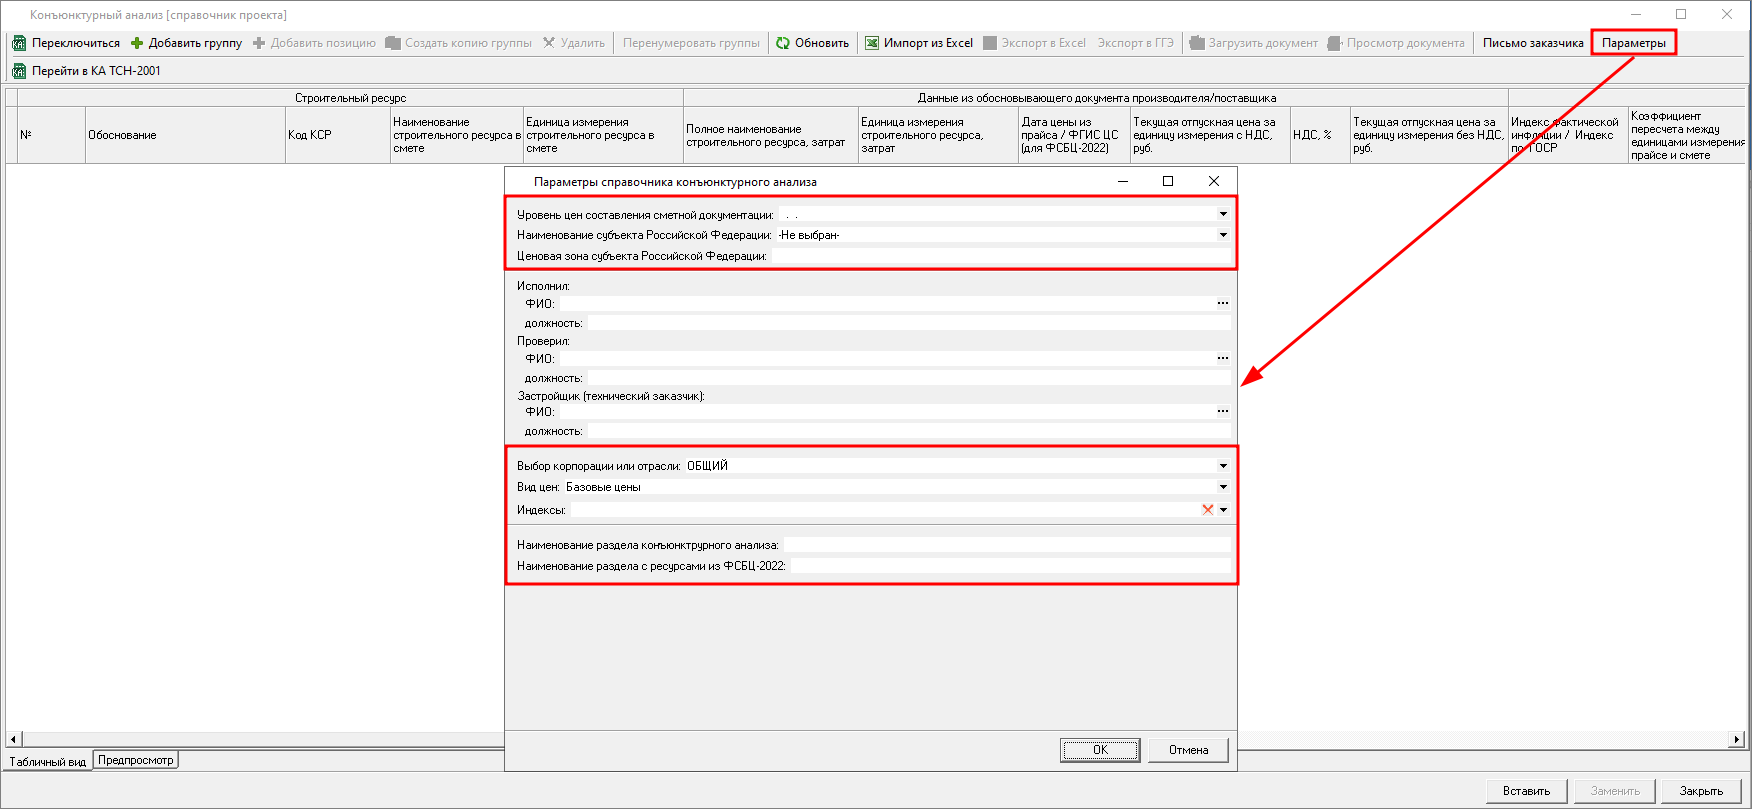Open browse dots for Проверил ФИО

point(1222,358)
